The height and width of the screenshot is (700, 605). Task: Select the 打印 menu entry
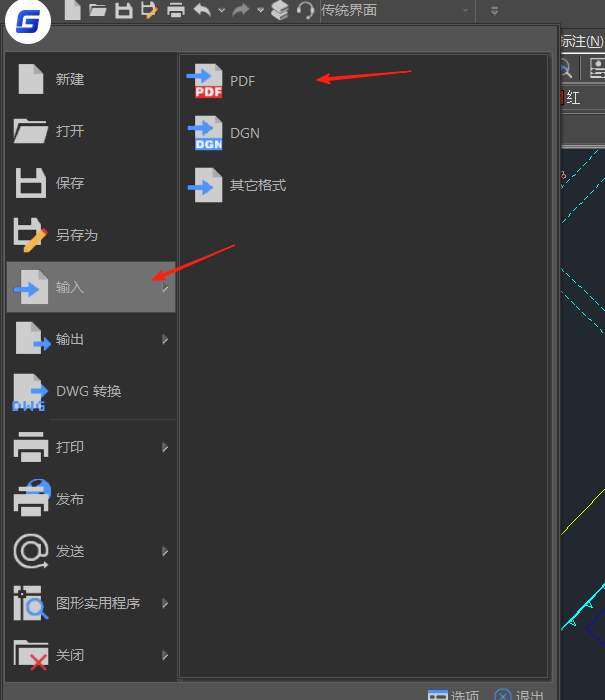pyautogui.click(x=91, y=447)
